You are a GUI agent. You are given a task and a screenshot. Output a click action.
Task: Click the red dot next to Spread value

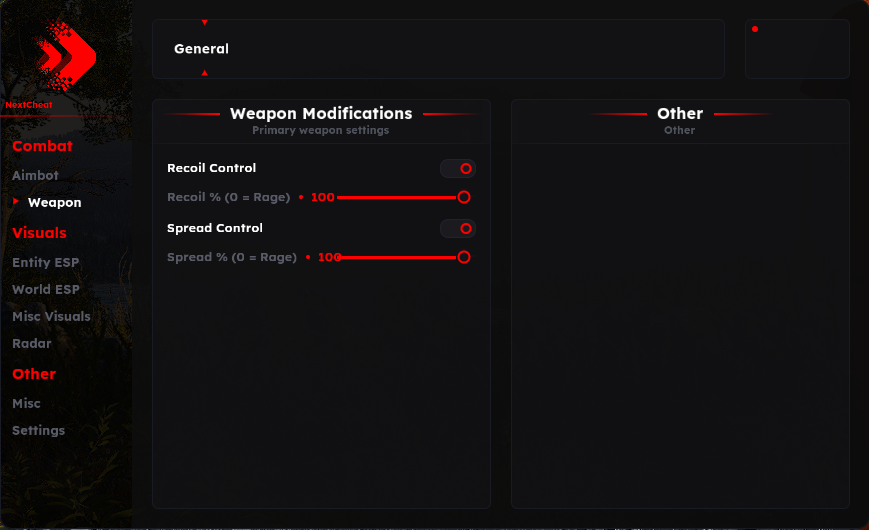click(308, 257)
